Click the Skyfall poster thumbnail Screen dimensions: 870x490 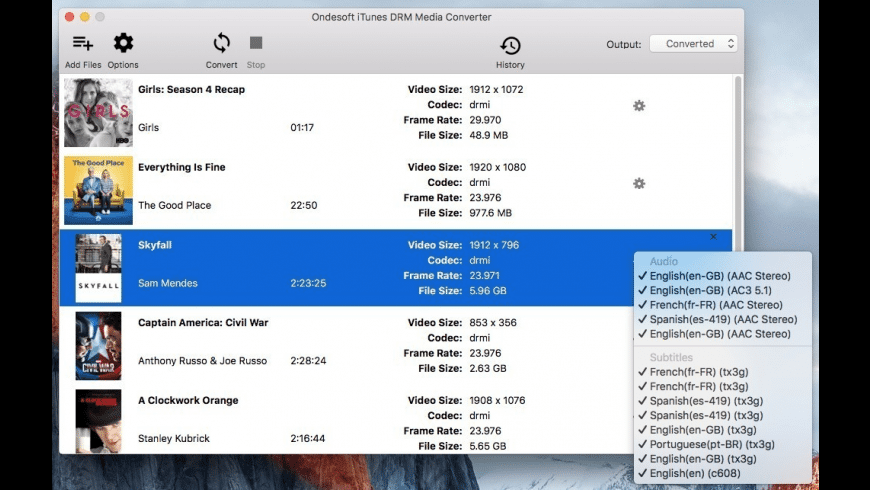pos(98,268)
